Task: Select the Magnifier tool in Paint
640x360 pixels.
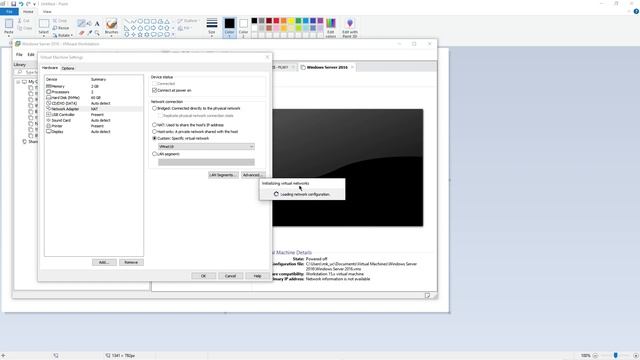Action: tap(97, 32)
